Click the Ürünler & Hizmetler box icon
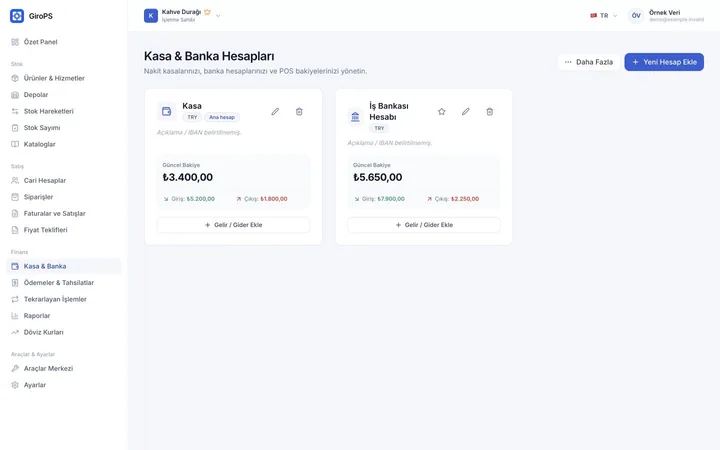720x450 pixels. (15, 78)
